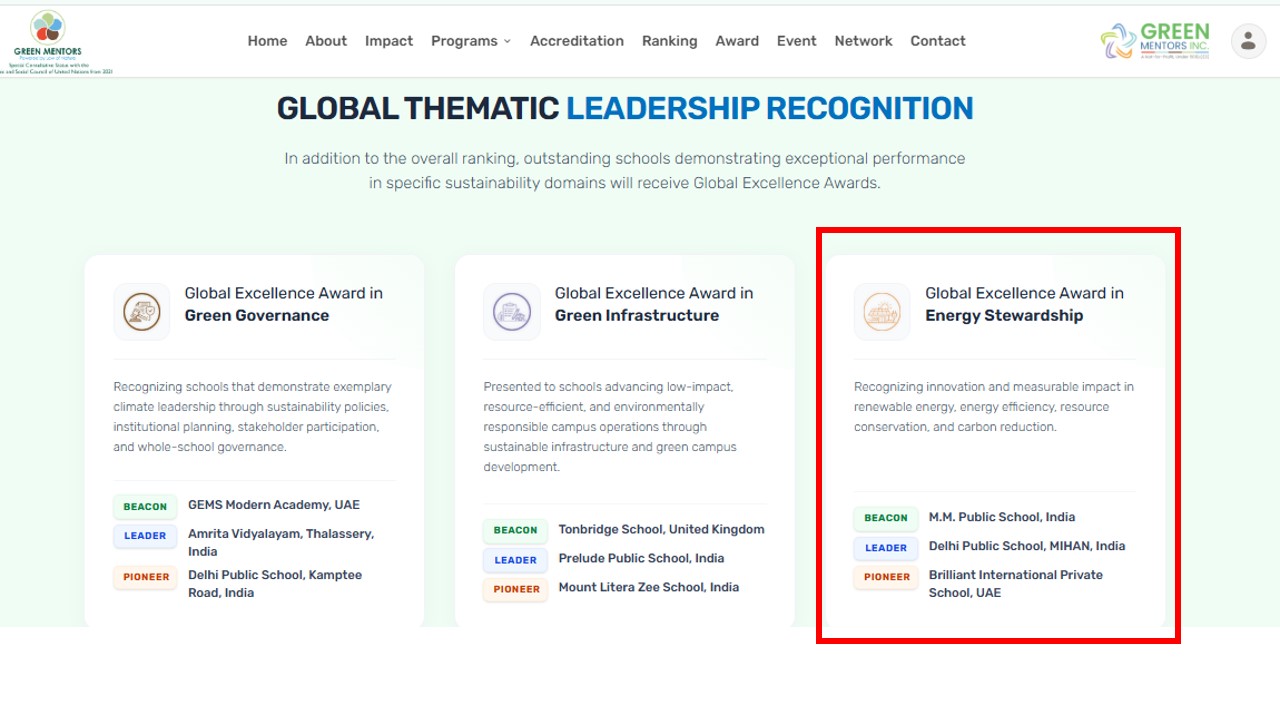Click the PIONEER badge beside Delhi Public School, Kamptee
Viewport: 1280px width, 720px height.
click(145, 577)
